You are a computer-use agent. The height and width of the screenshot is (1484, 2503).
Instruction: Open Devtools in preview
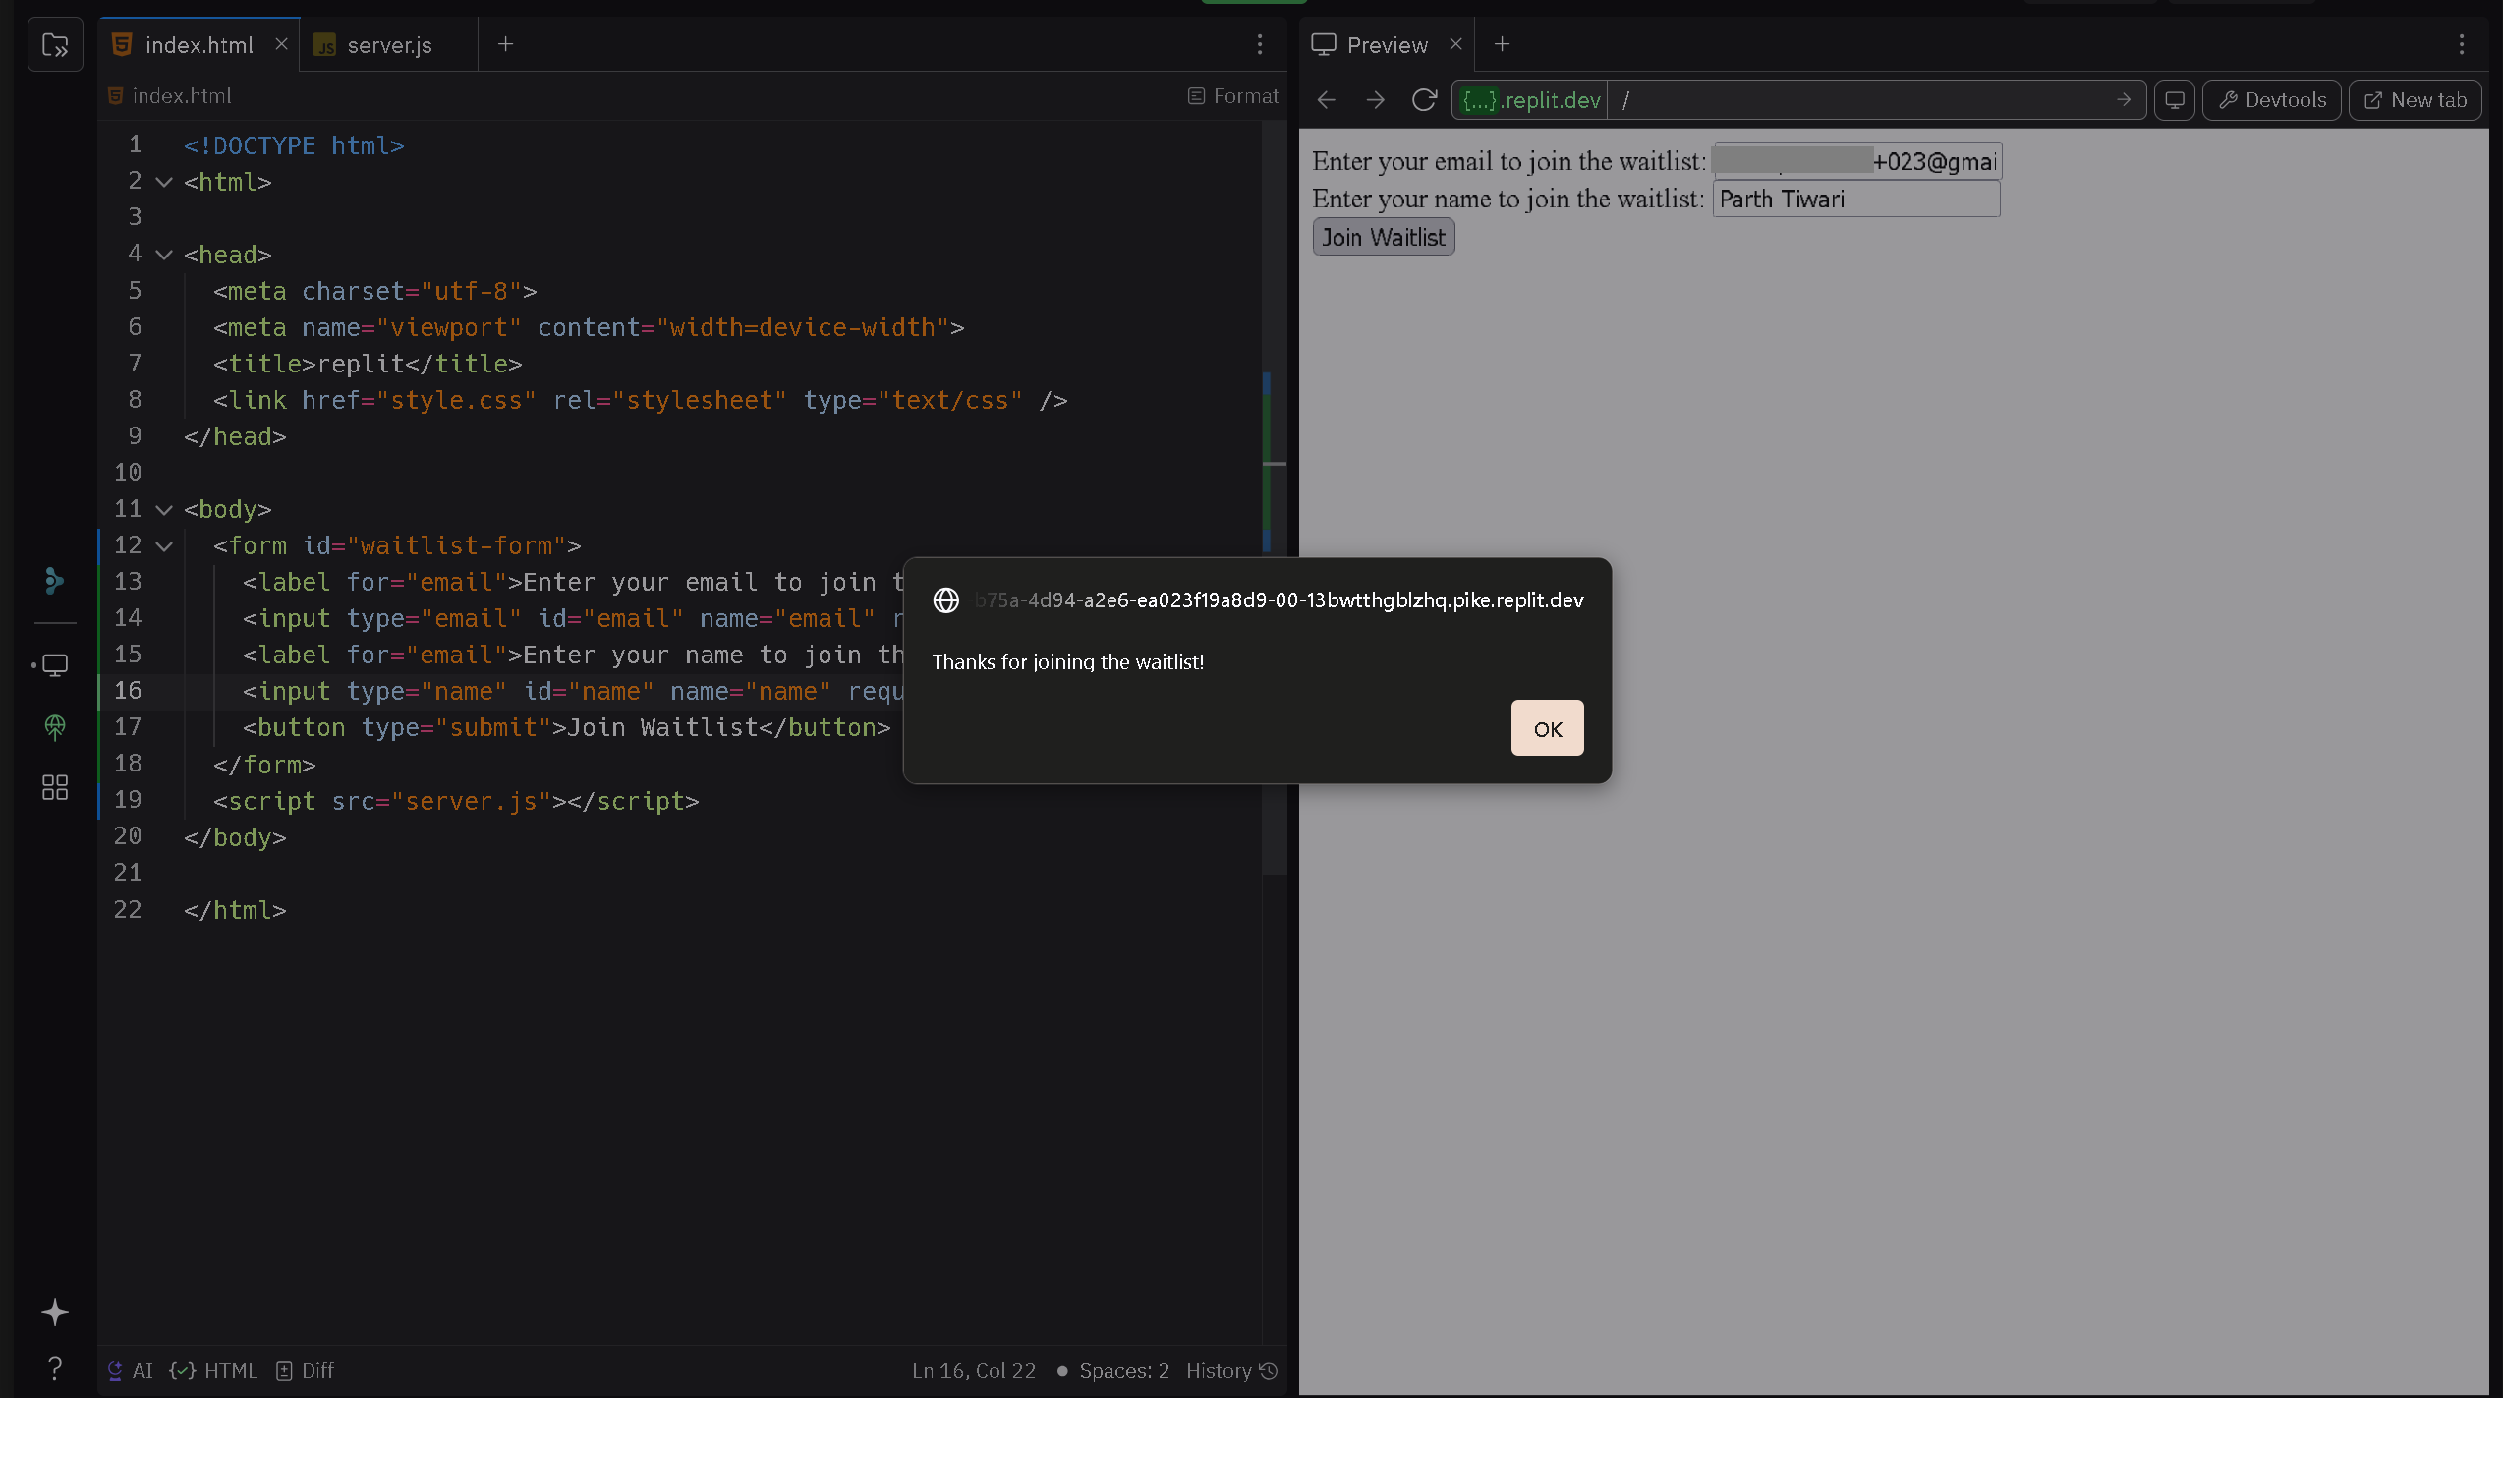(2271, 100)
